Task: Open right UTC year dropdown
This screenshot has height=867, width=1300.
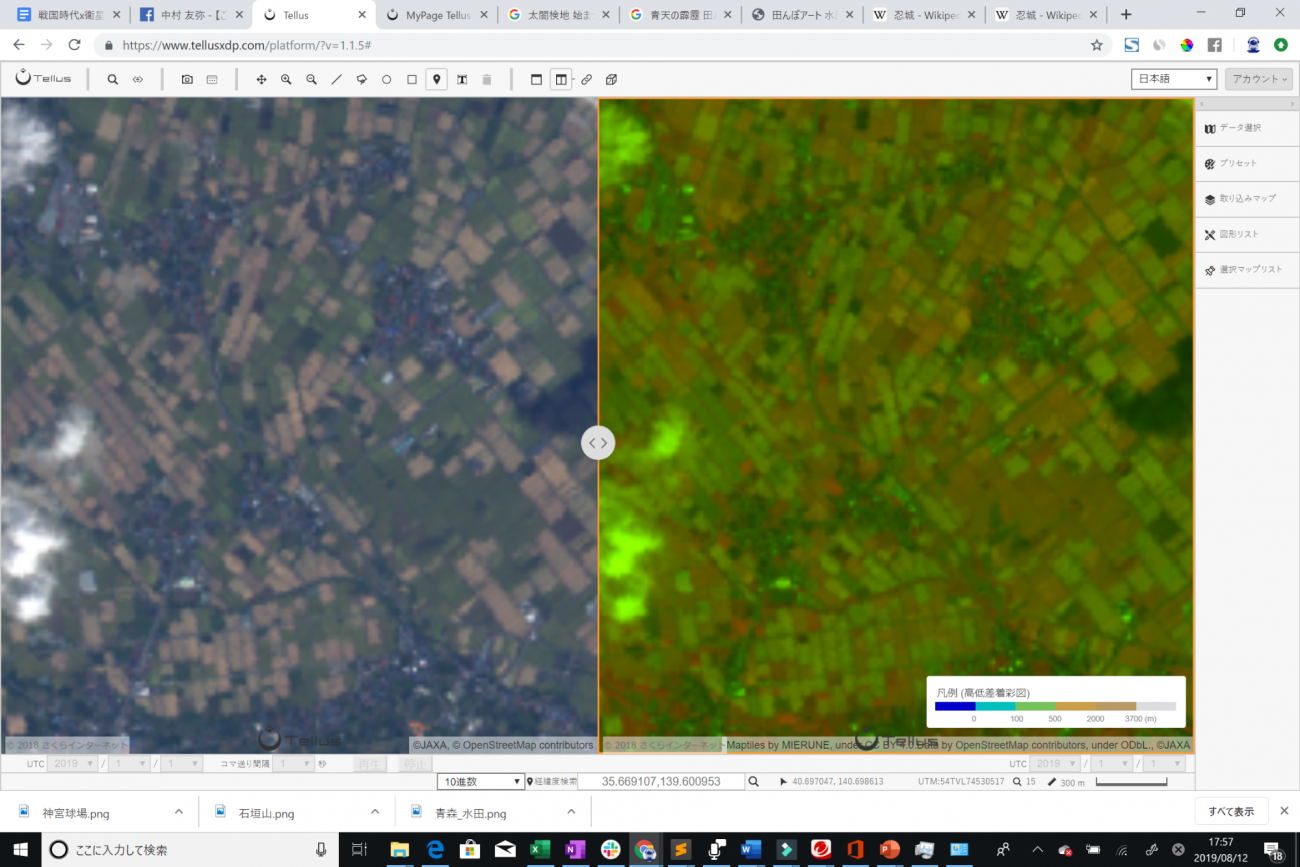Action: point(1056,764)
